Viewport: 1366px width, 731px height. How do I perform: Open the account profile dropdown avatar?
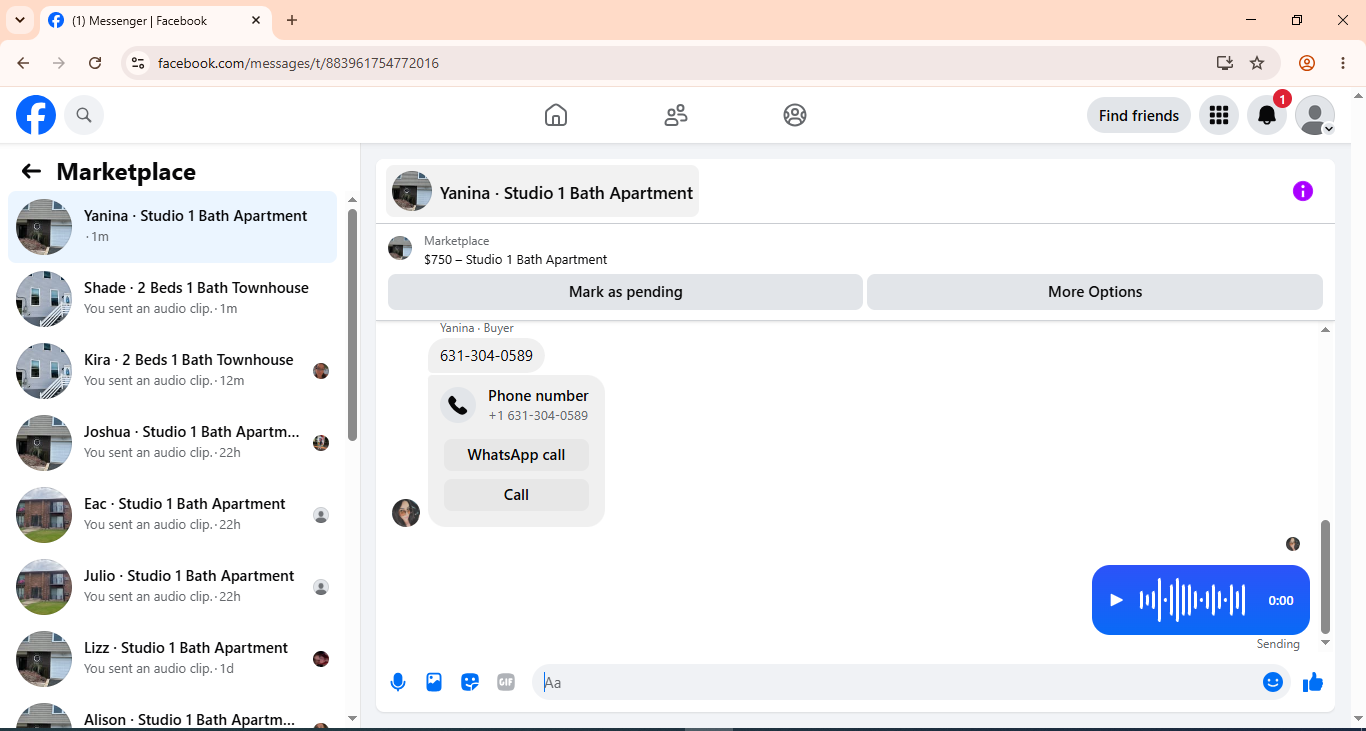pyautogui.click(x=1315, y=115)
